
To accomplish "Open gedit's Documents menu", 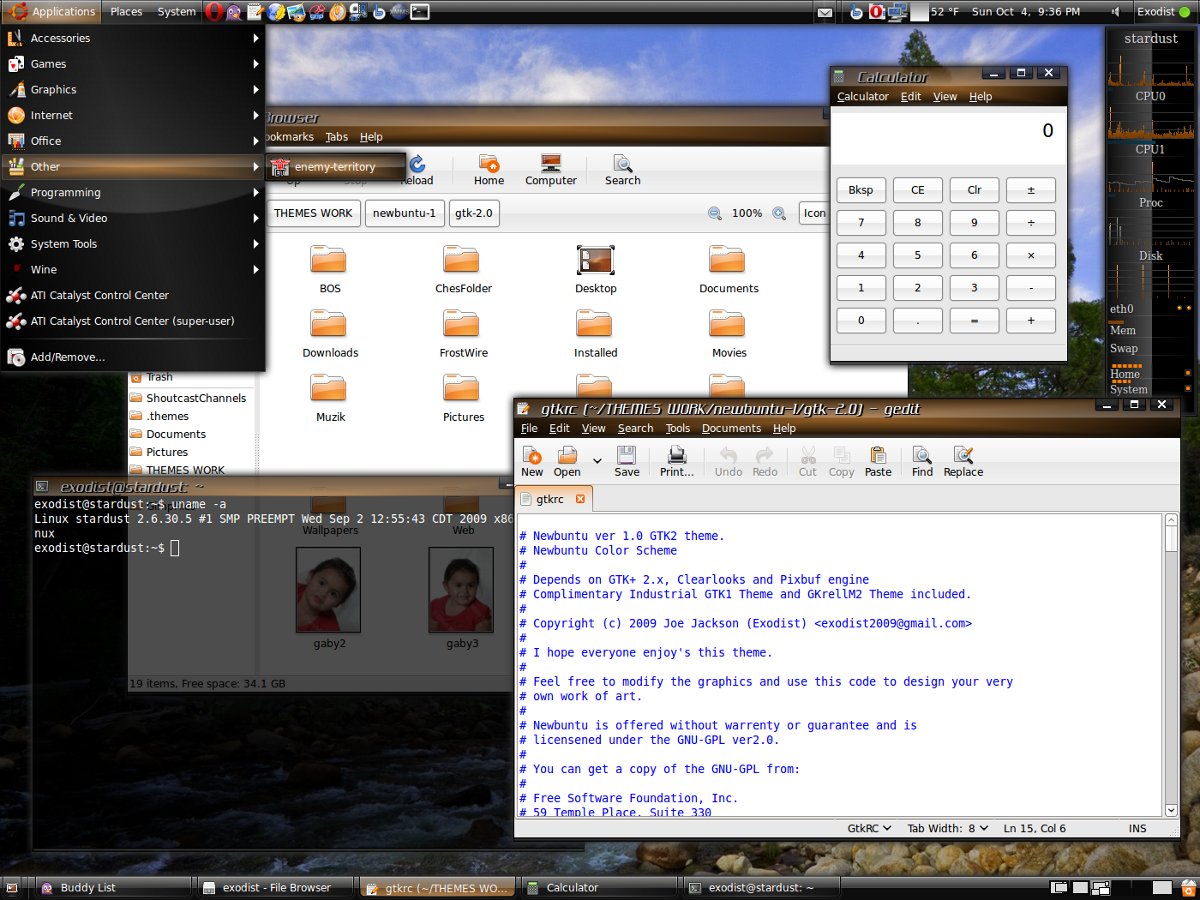I will pyautogui.click(x=731, y=428).
